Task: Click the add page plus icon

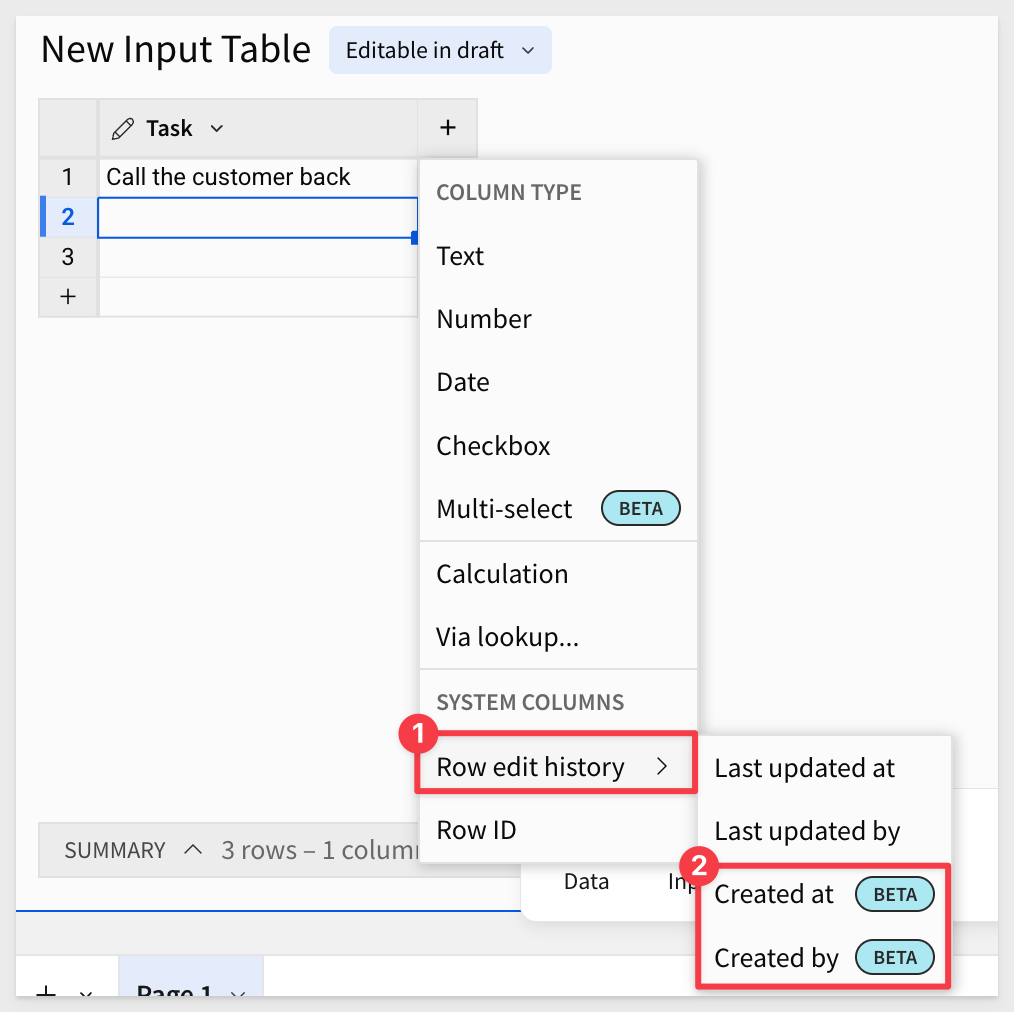Action: [x=46, y=992]
